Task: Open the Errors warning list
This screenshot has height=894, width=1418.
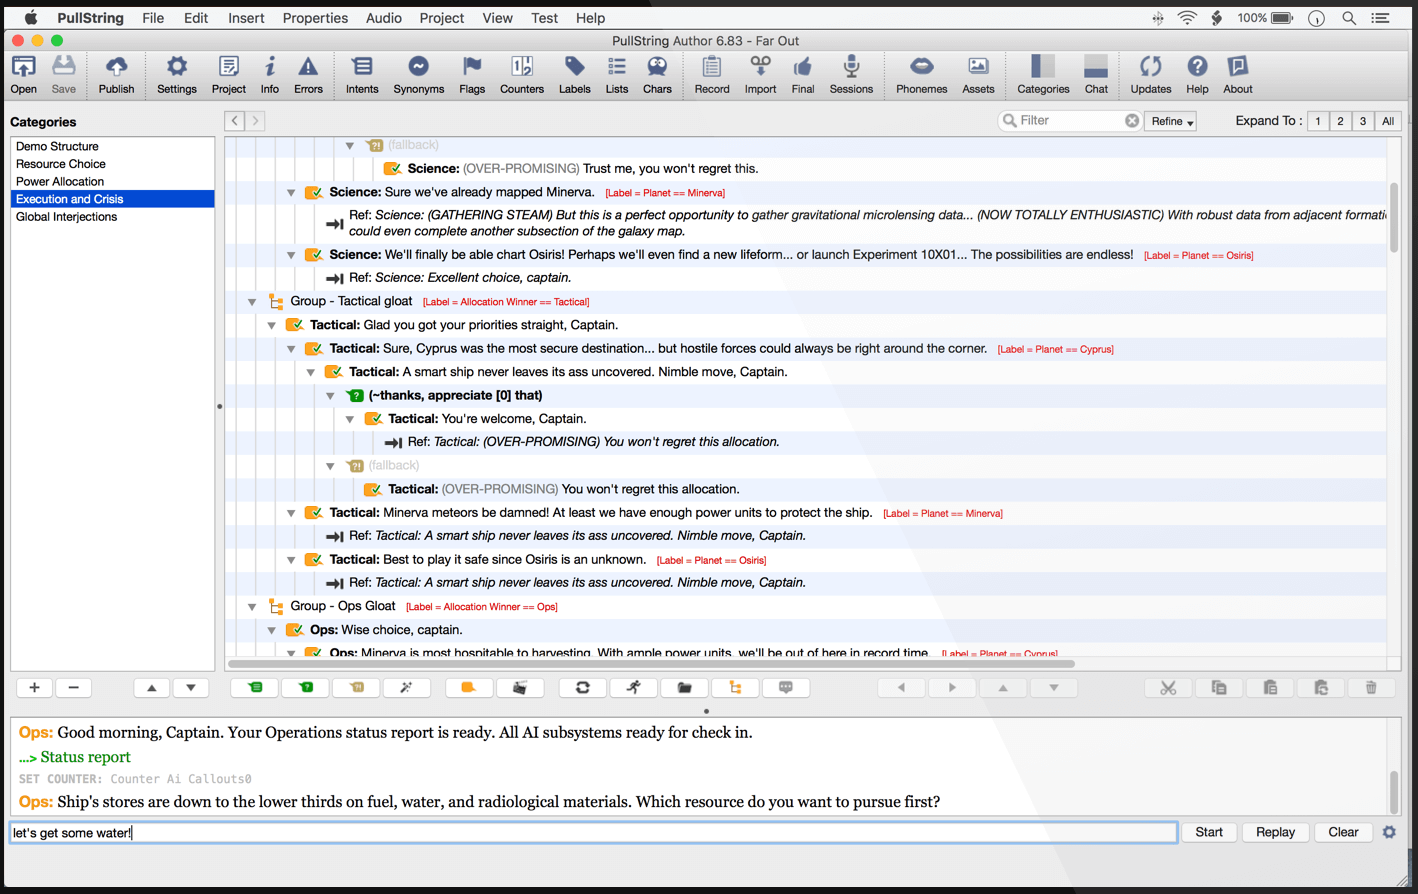Action: 308,74
